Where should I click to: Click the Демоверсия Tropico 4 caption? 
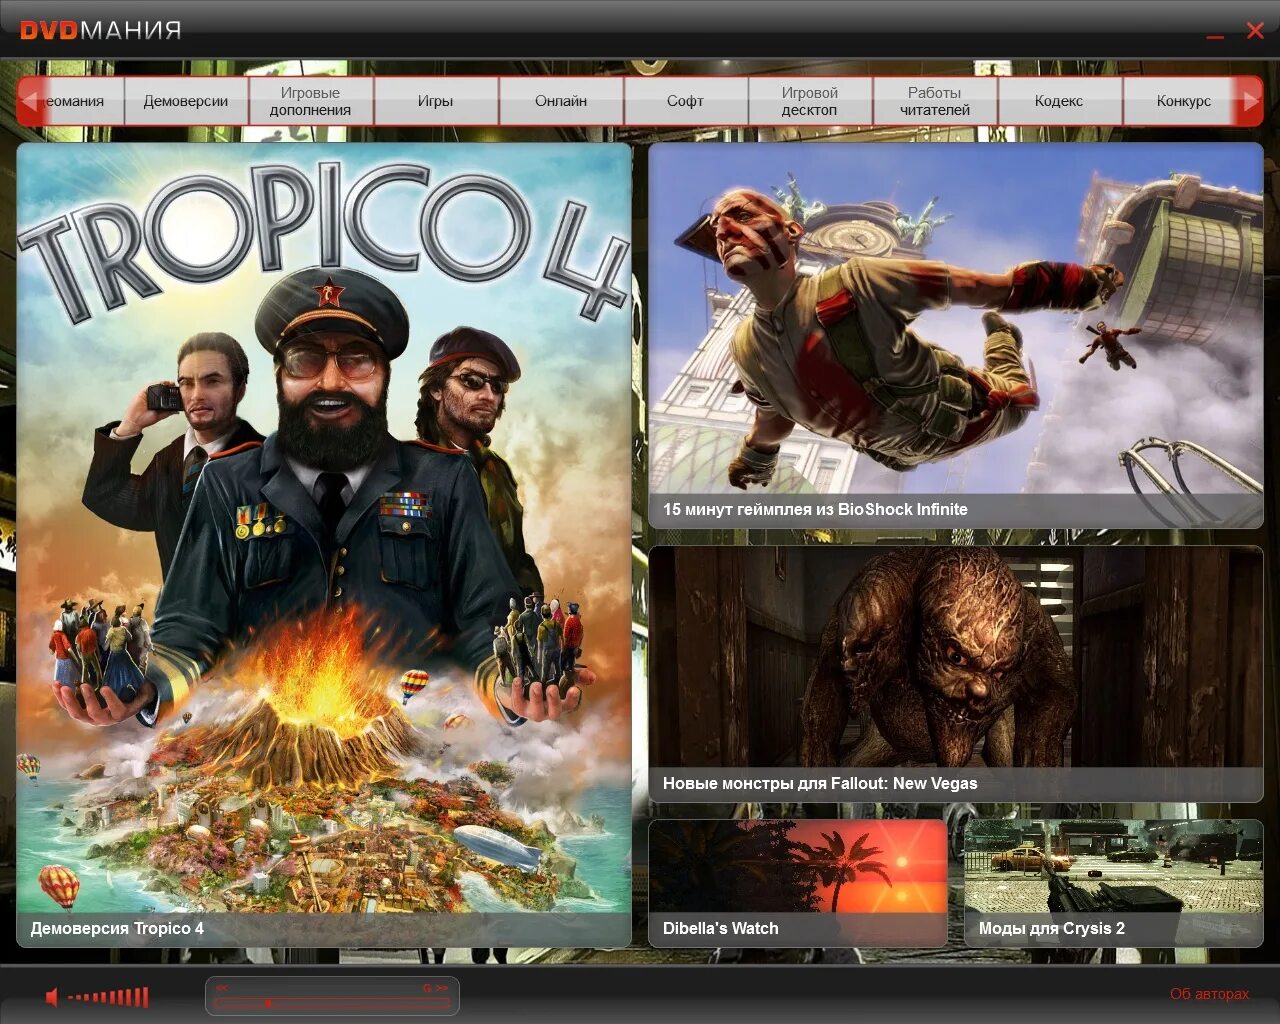click(117, 928)
